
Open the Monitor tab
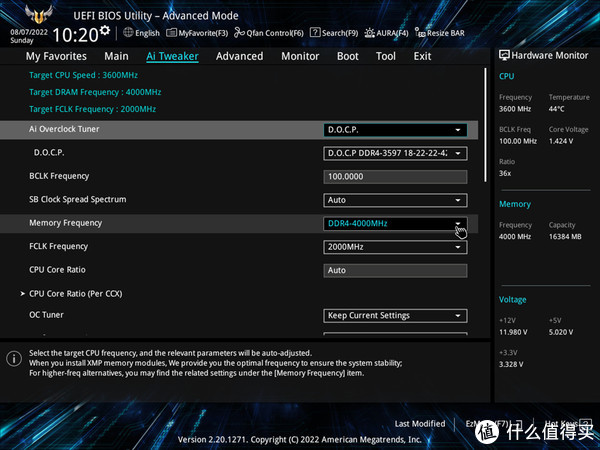[300, 56]
